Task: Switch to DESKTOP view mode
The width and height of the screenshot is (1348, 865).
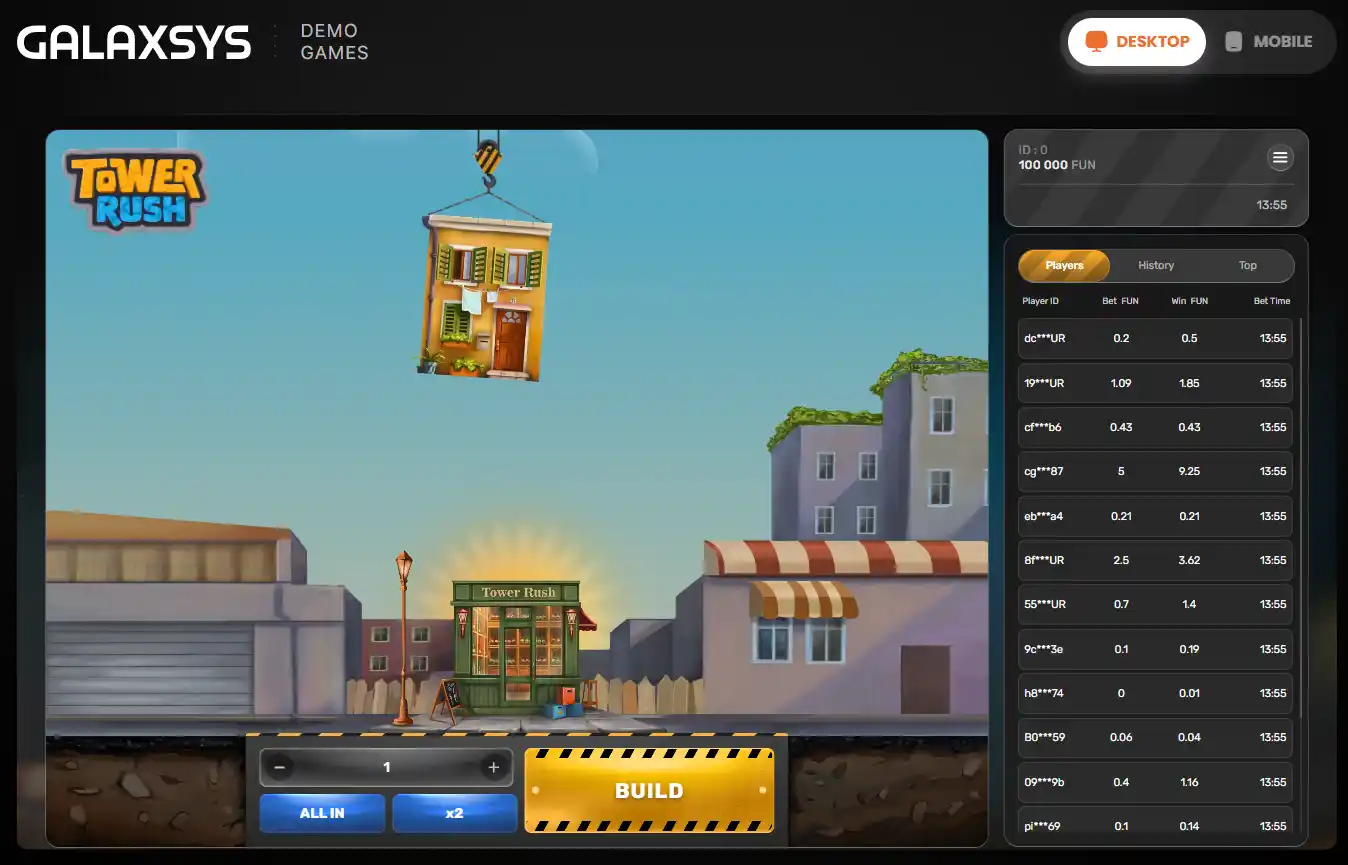Action: pyautogui.click(x=1137, y=41)
